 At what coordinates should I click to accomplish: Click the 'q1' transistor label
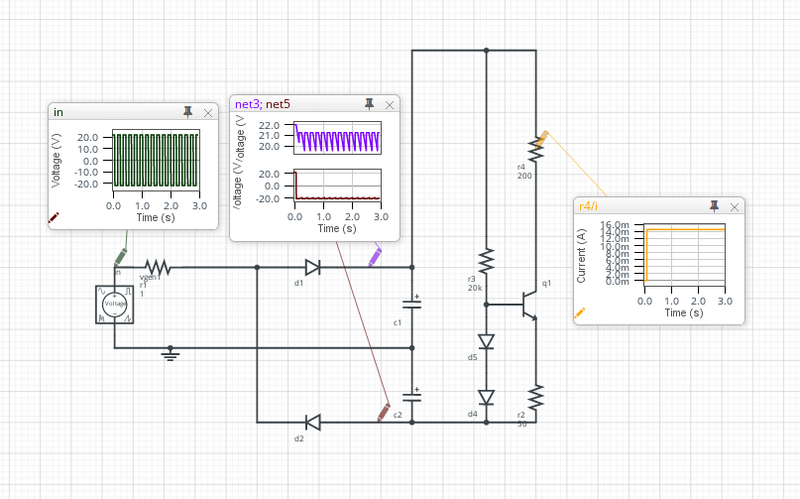tap(546, 283)
